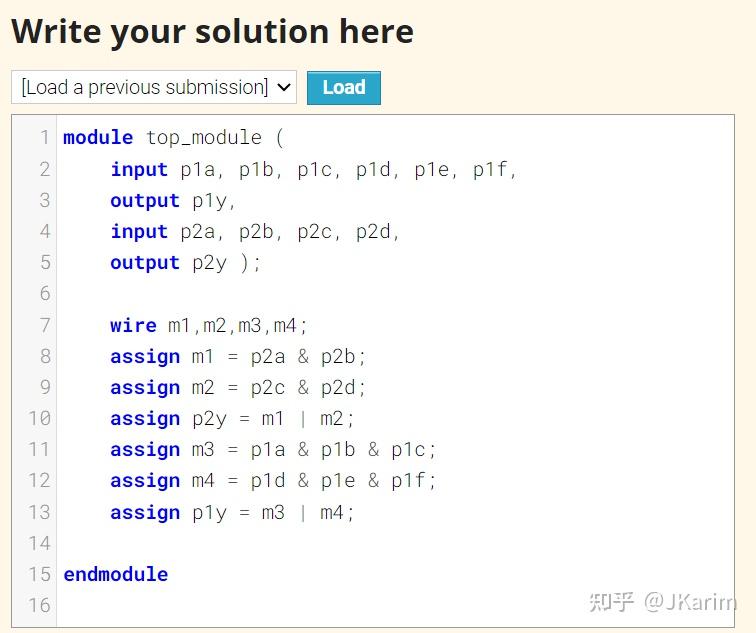Click the 'wire' keyword declaration
Screen dimensions: 756x633
[133, 325]
